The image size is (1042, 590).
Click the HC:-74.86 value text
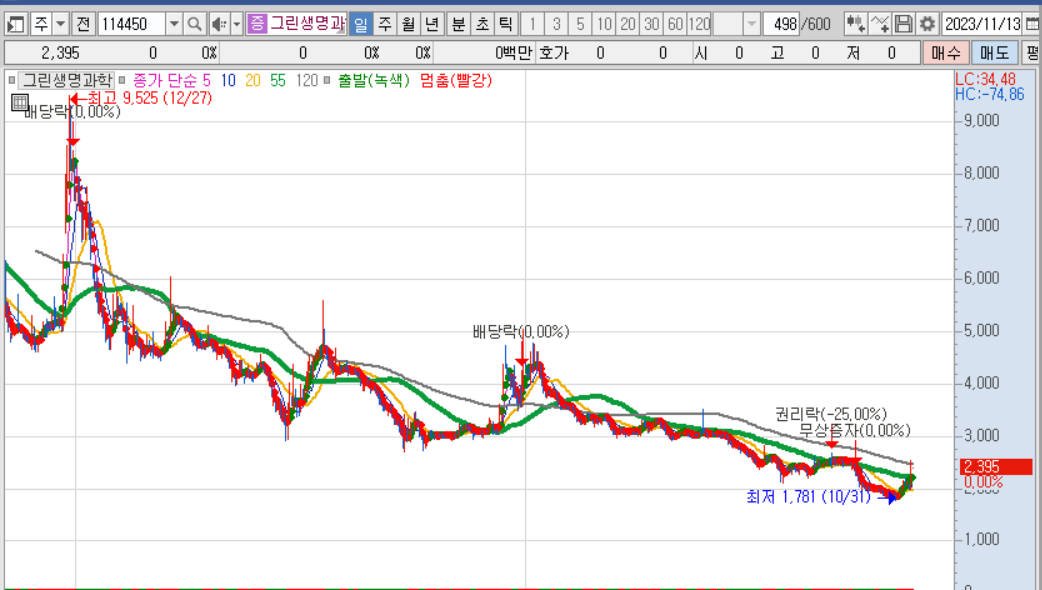pos(990,94)
